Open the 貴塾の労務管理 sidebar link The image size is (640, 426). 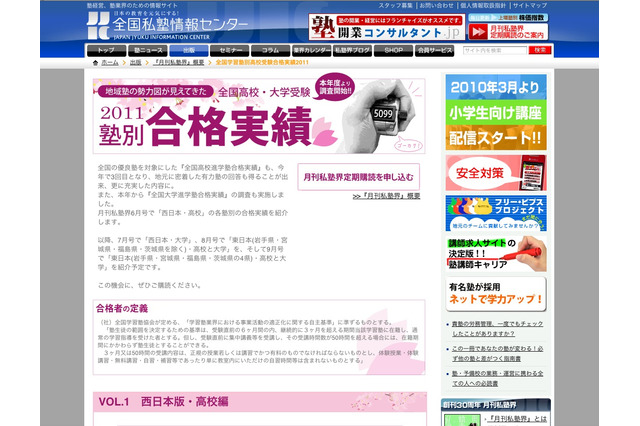[497, 328]
